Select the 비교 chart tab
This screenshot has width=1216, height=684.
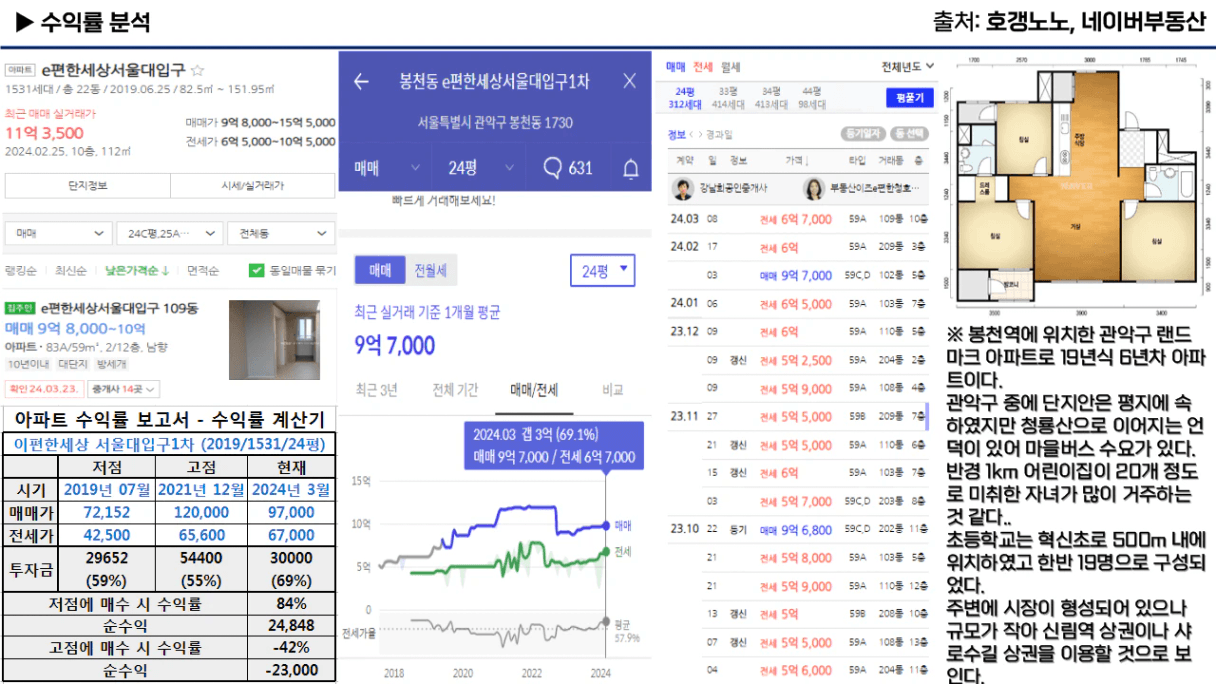tap(613, 390)
